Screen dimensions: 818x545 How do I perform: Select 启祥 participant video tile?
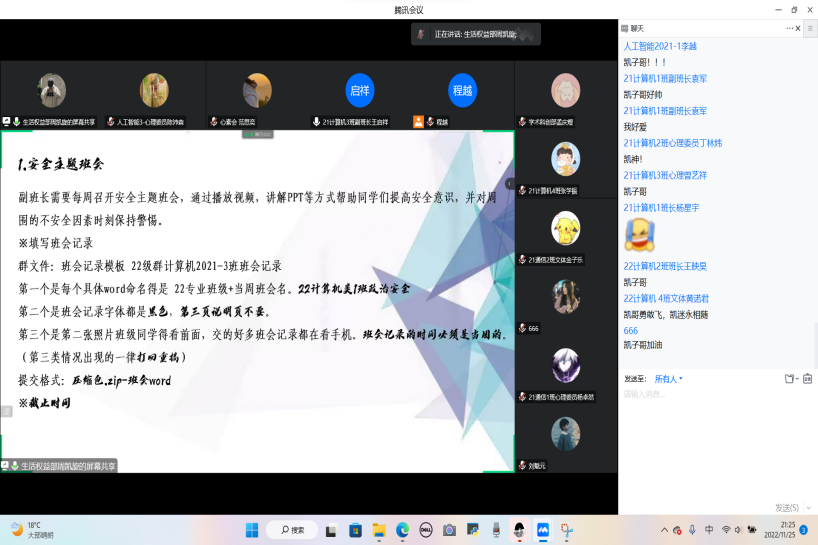[359, 90]
